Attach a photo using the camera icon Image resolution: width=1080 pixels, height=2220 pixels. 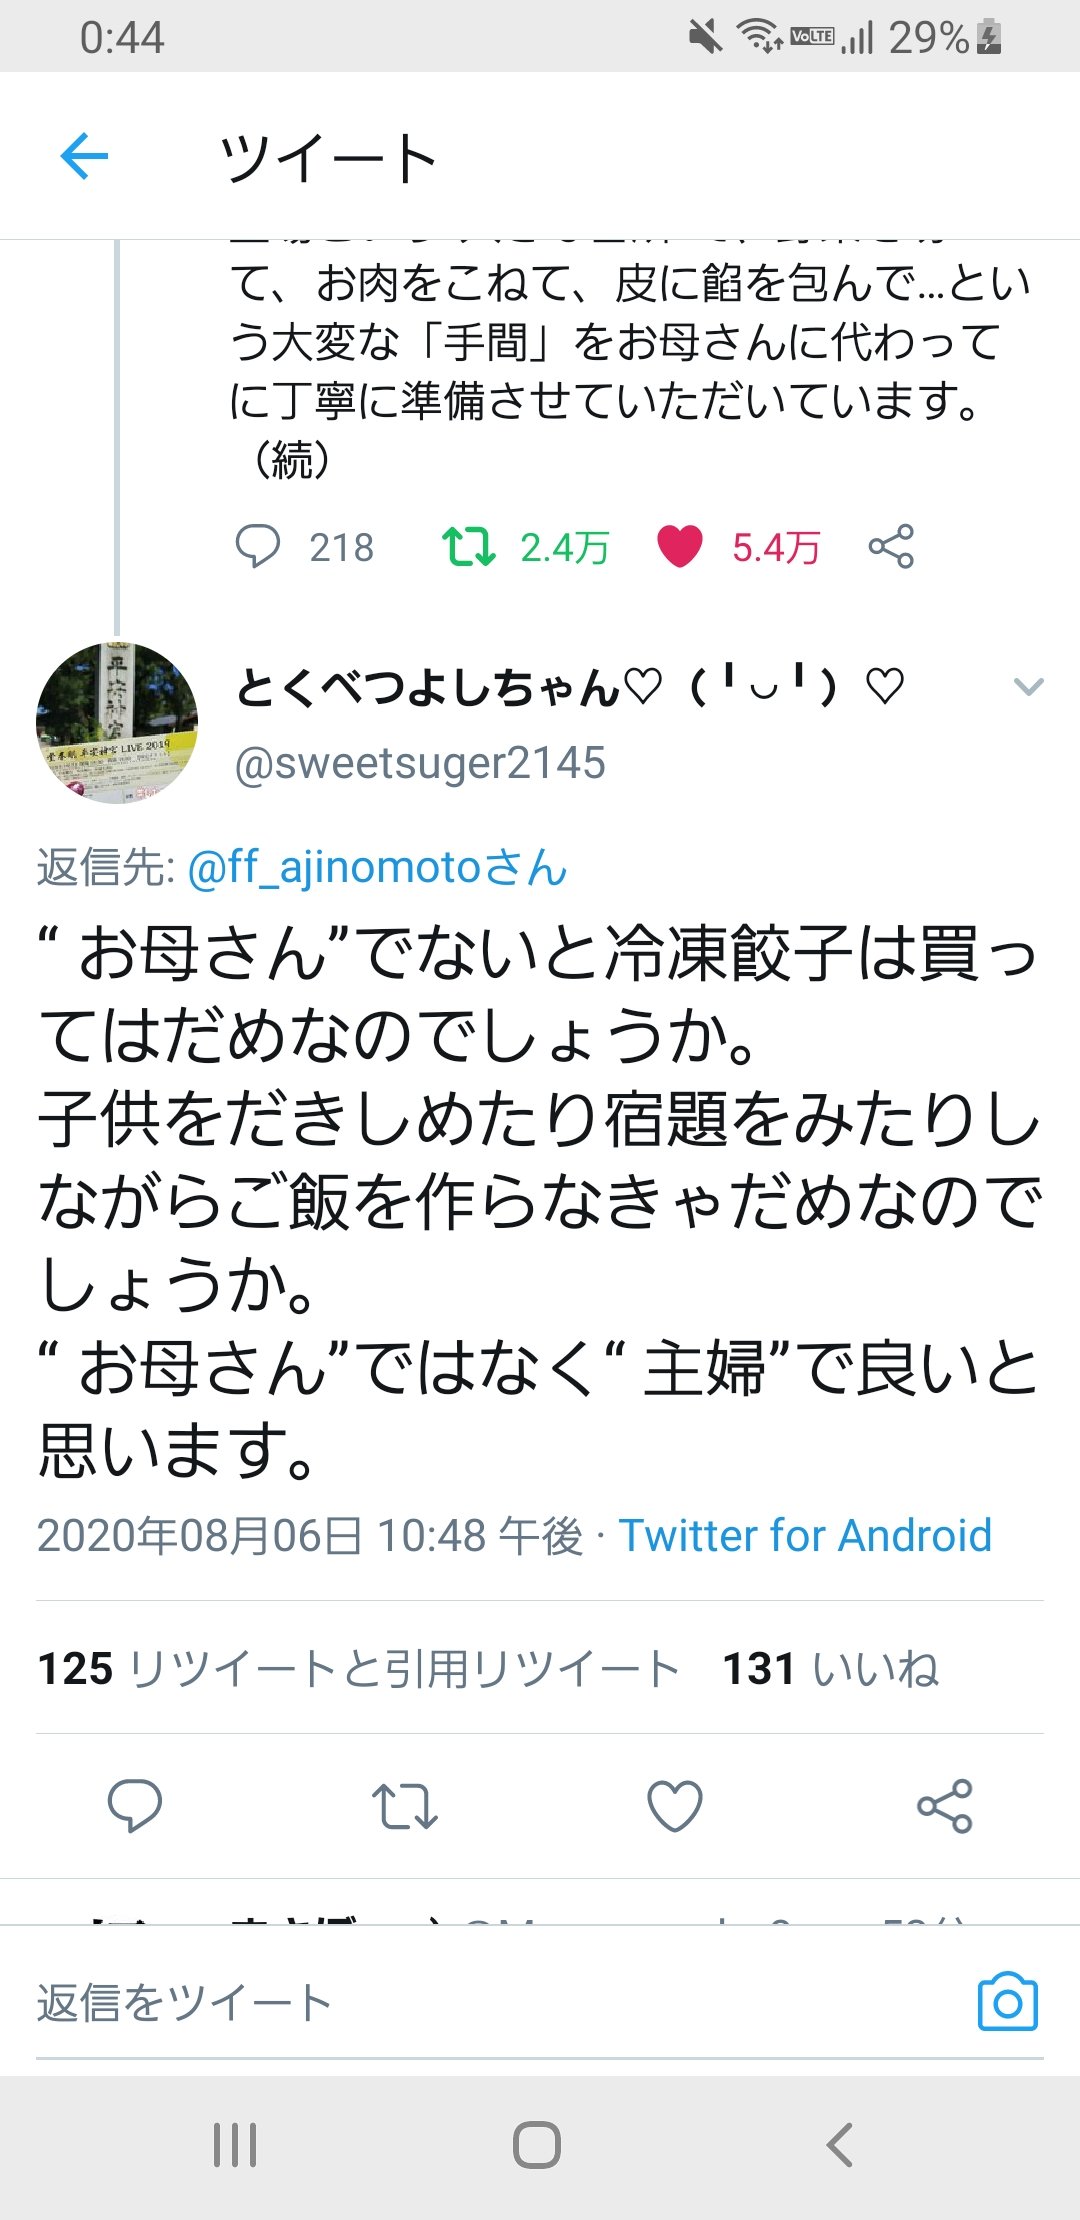pos(1007,2002)
